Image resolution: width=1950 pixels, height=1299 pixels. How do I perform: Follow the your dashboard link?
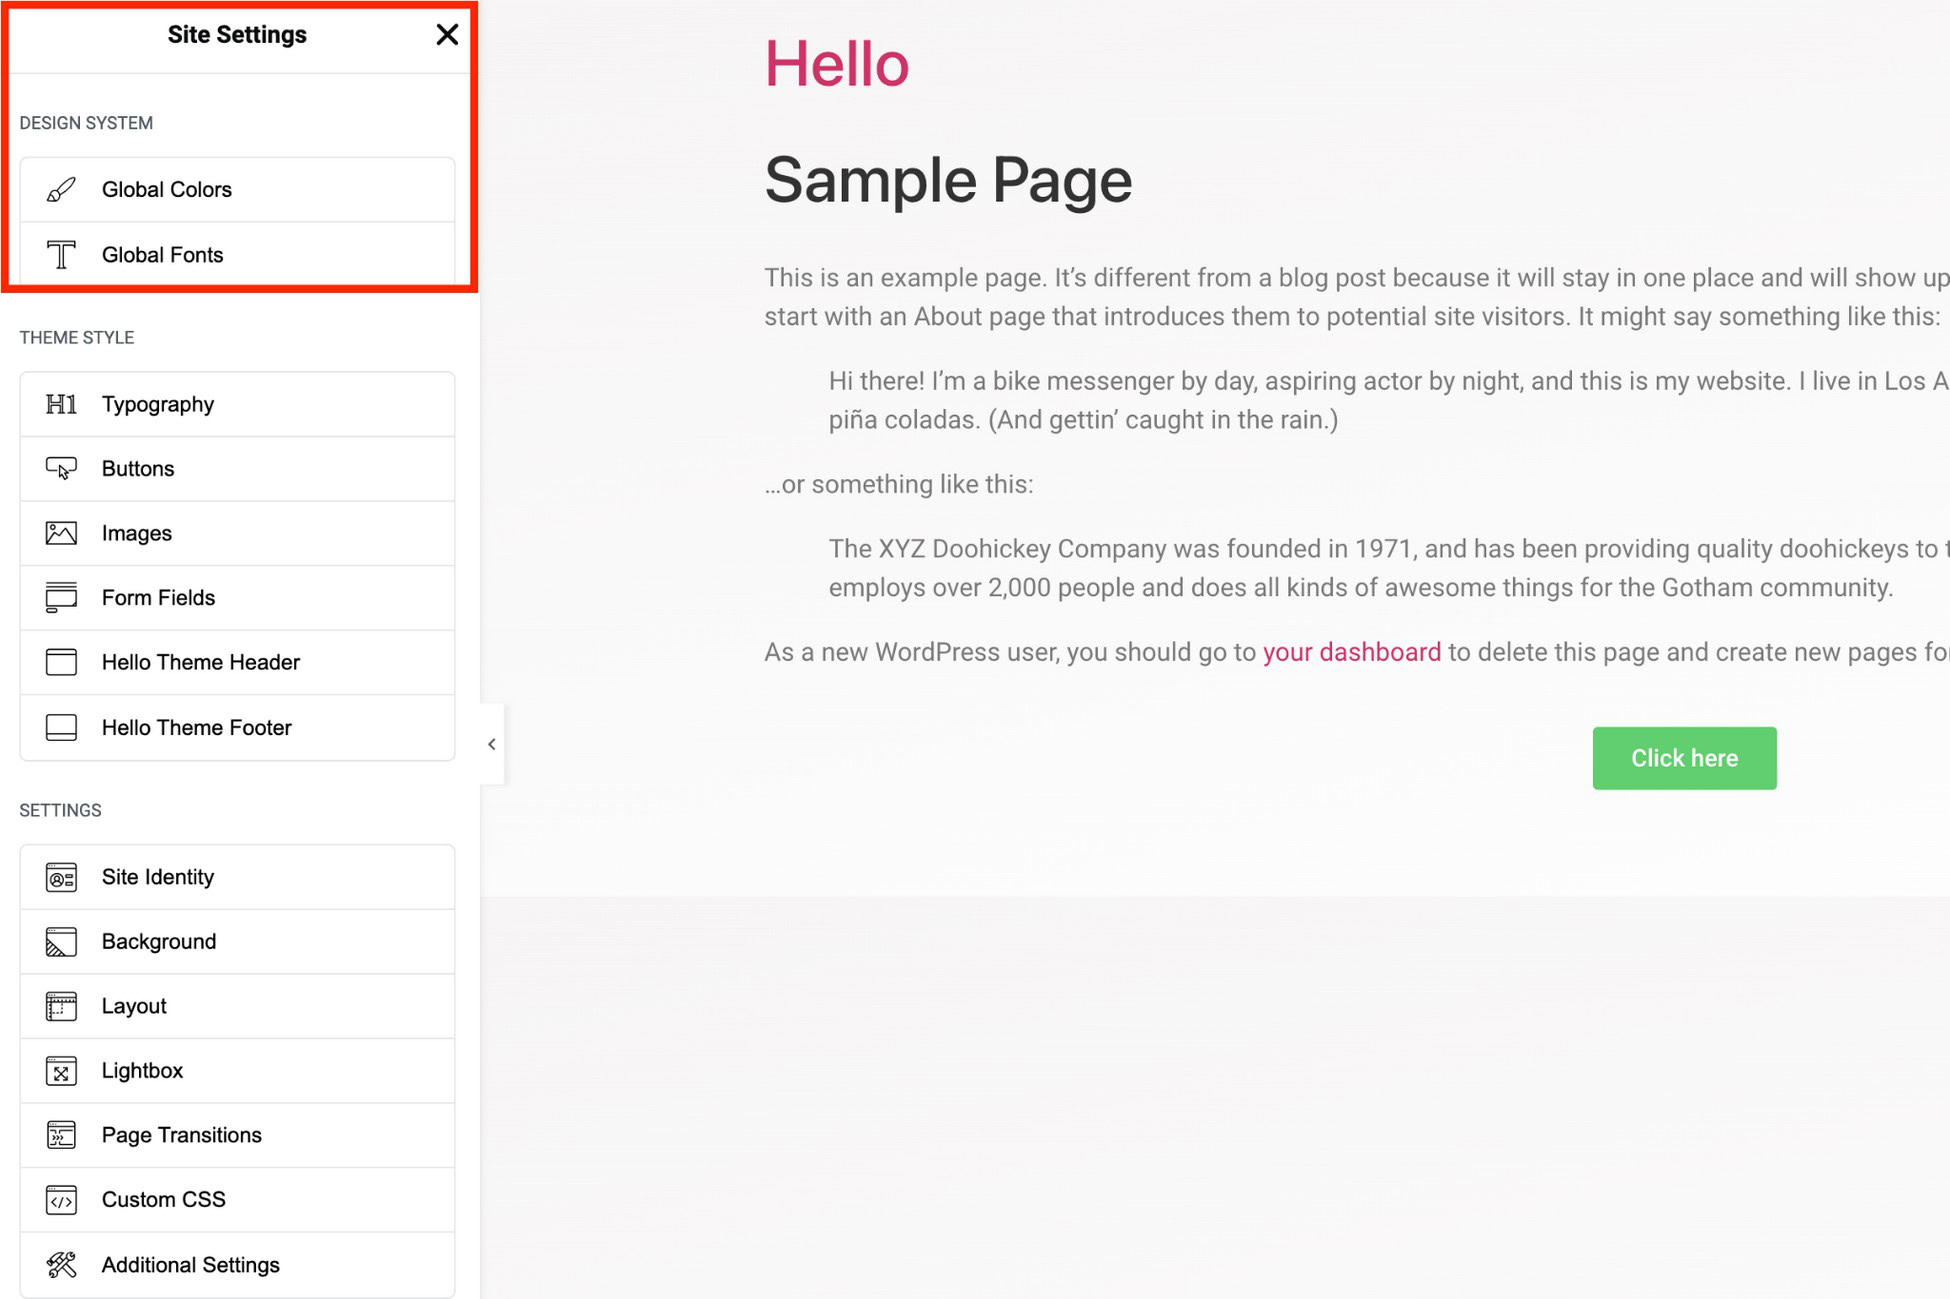click(1352, 652)
